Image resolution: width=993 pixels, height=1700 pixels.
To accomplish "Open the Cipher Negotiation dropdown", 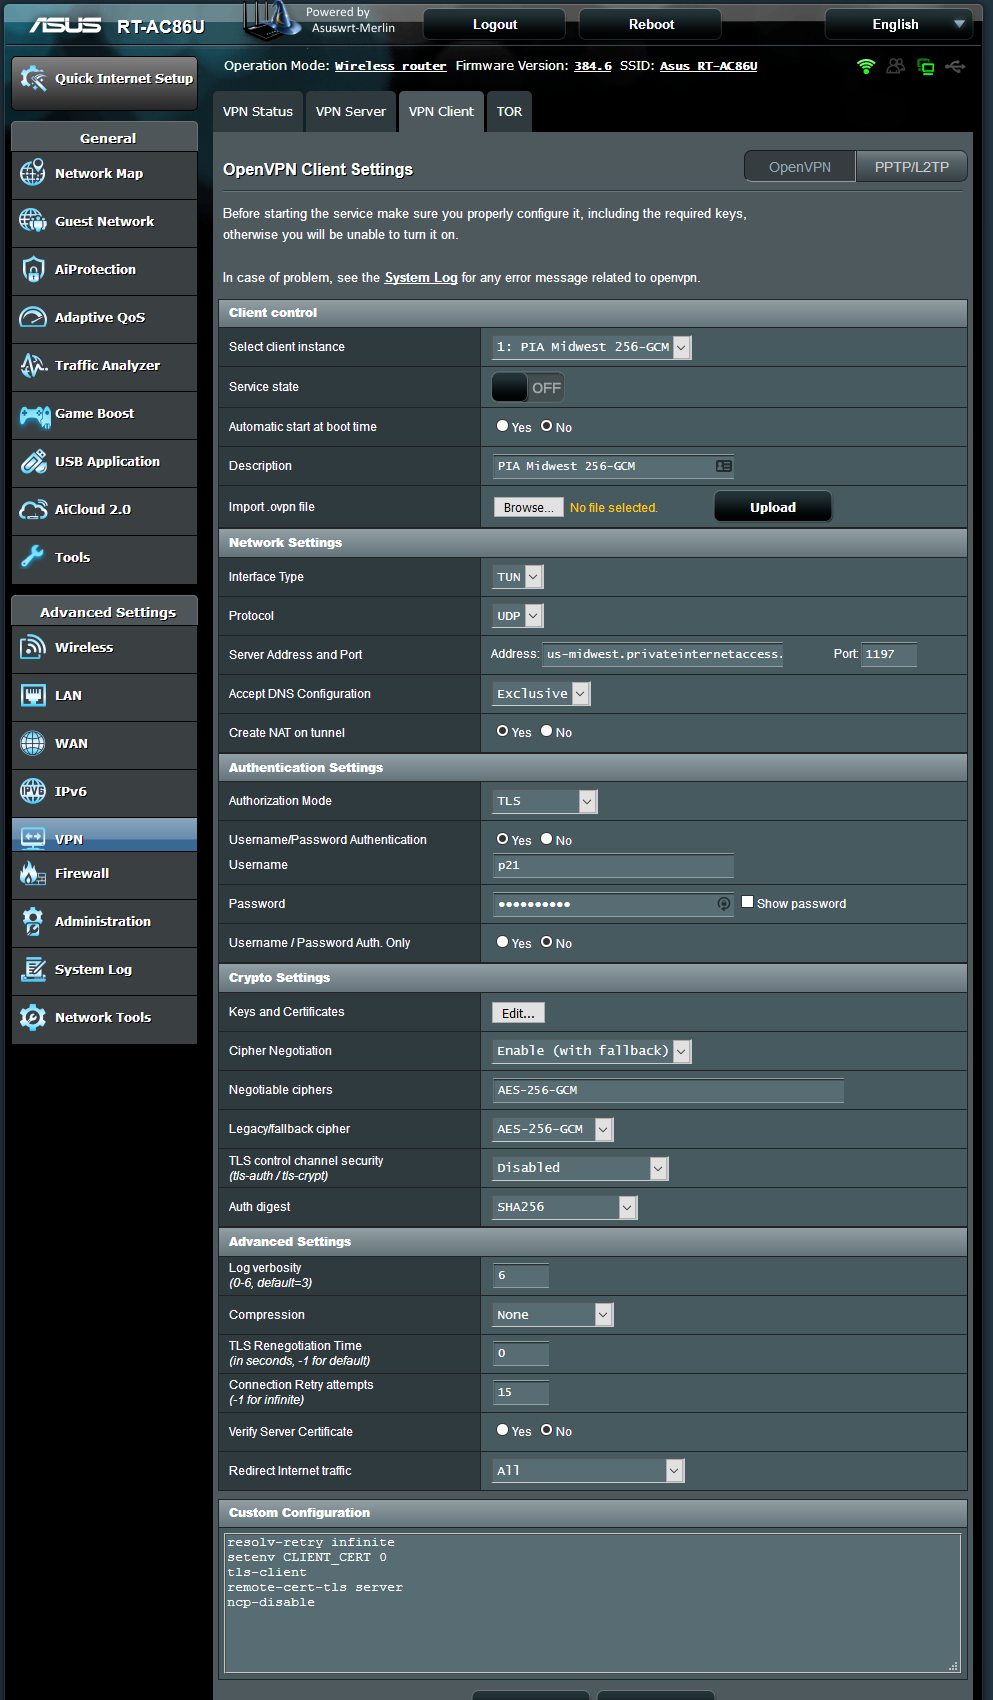I will 591,1051.
